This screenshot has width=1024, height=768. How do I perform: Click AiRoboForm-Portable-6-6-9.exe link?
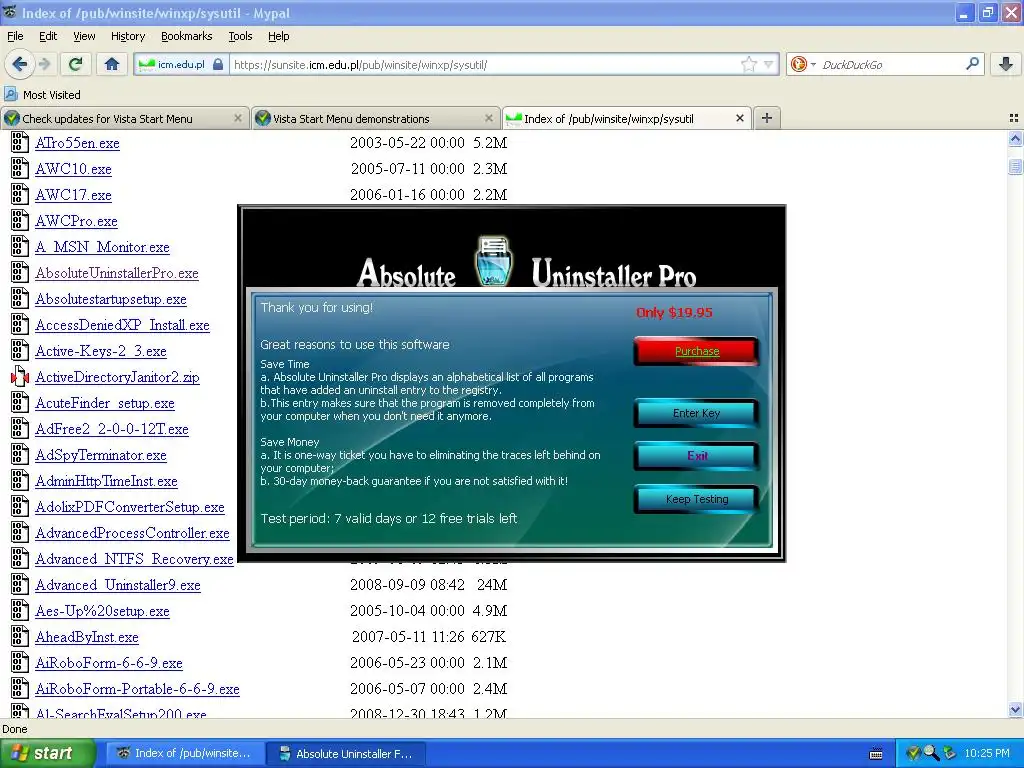click(137, 689)
